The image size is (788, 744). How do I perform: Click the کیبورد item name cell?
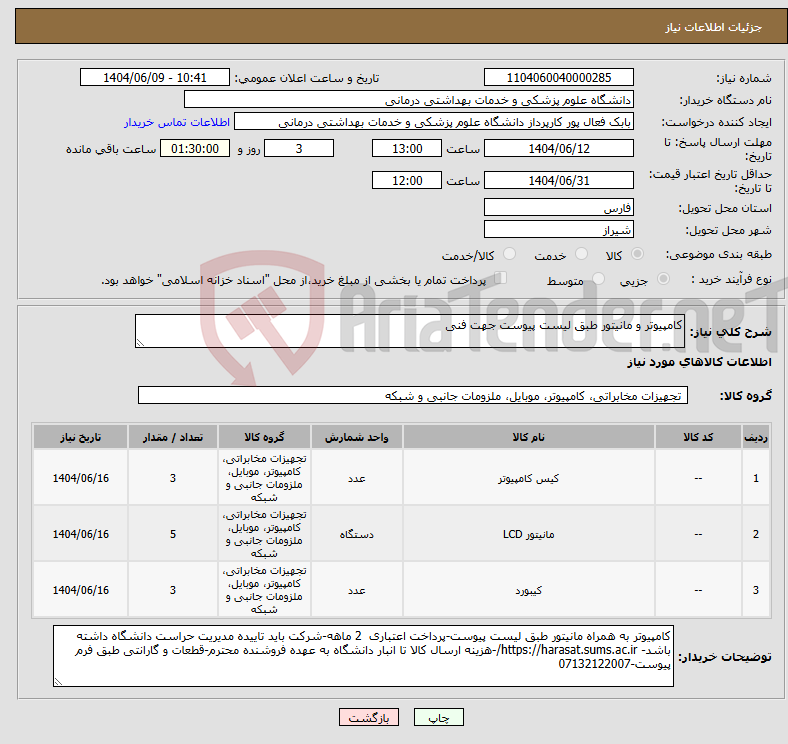coord(528,590)
